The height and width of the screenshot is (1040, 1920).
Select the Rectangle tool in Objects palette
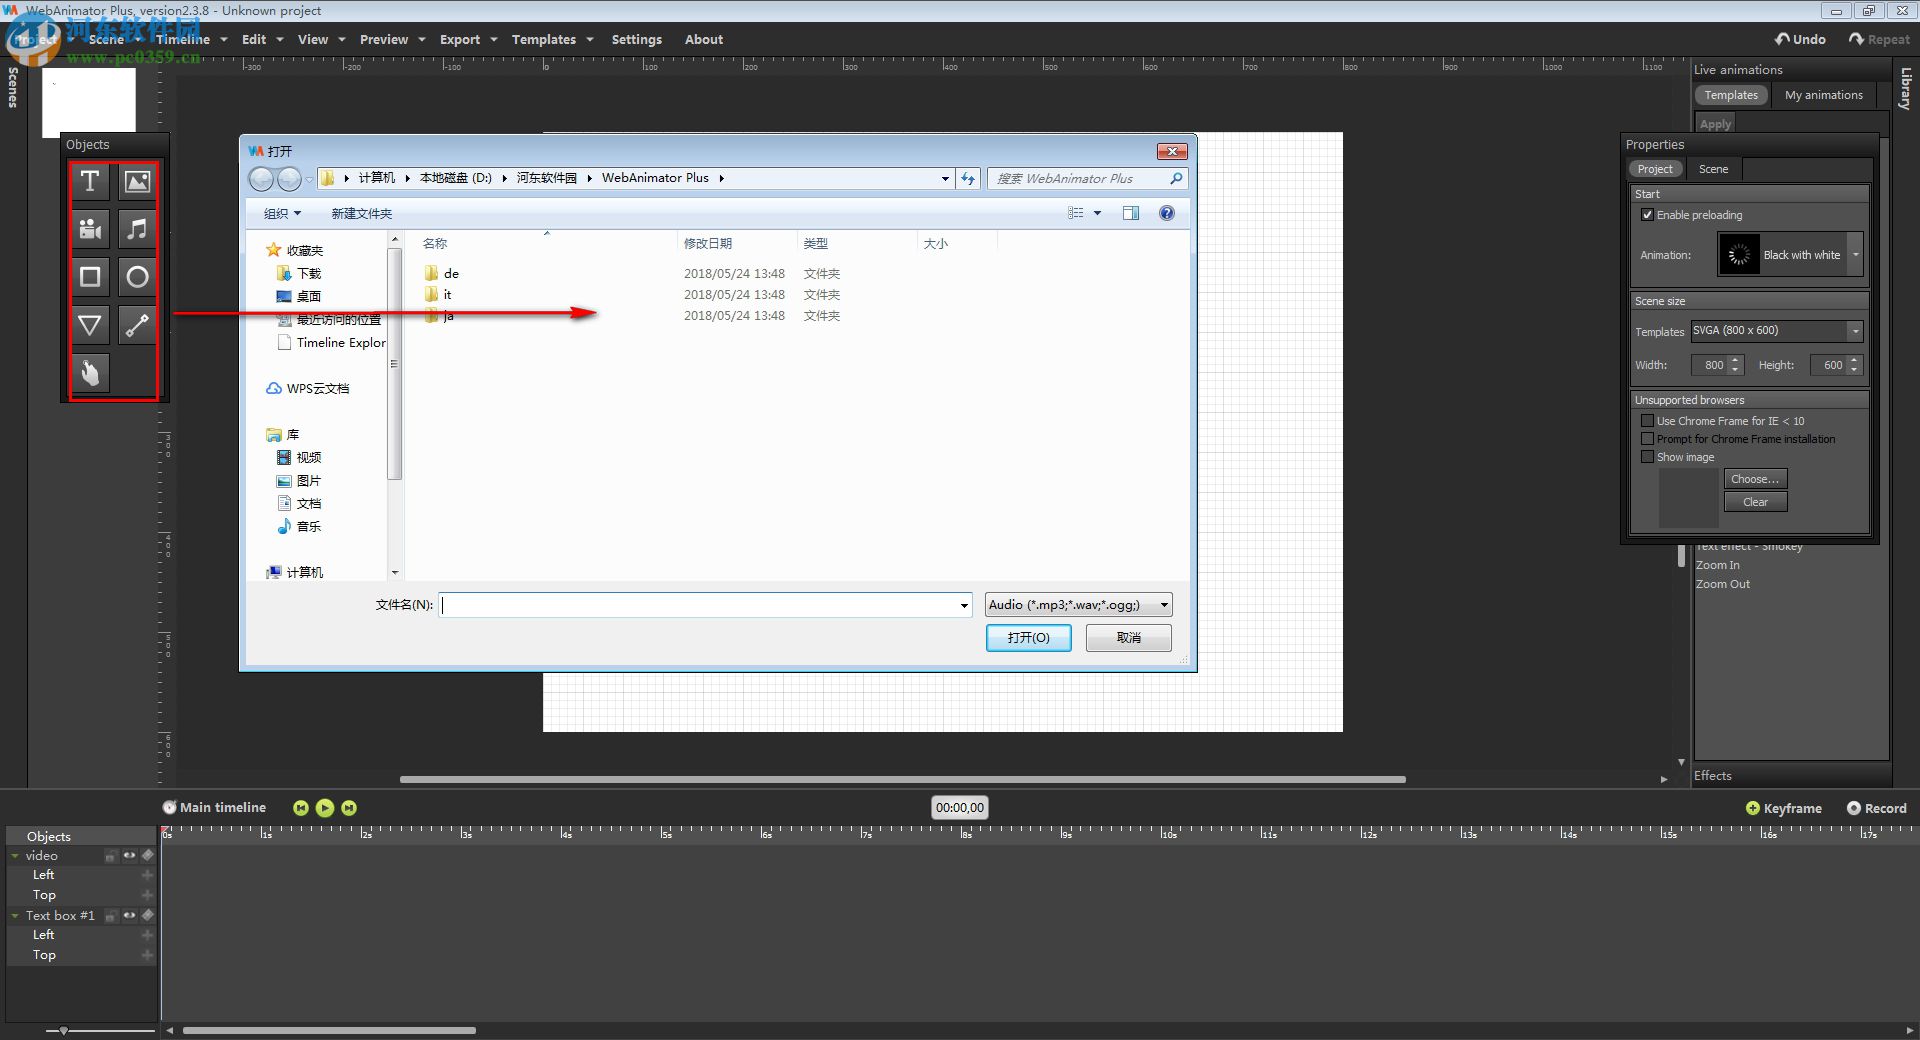coord(89,277)
